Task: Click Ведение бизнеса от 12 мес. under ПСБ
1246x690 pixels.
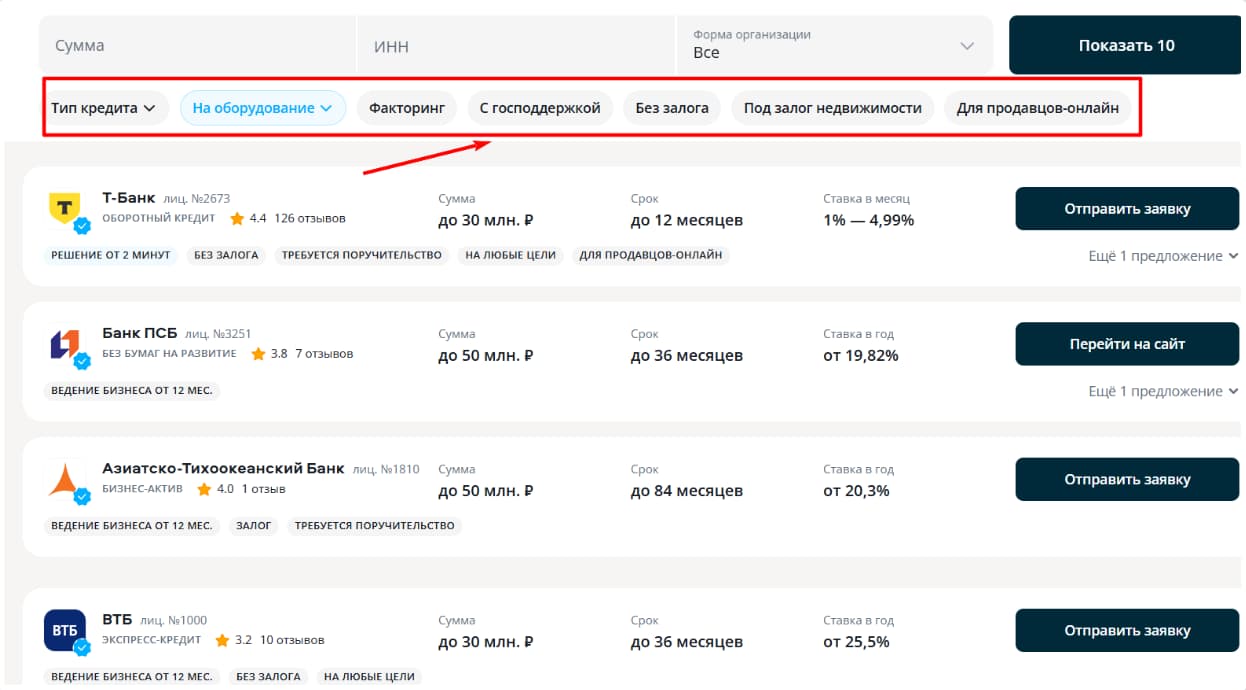Action: click(132, 391)
